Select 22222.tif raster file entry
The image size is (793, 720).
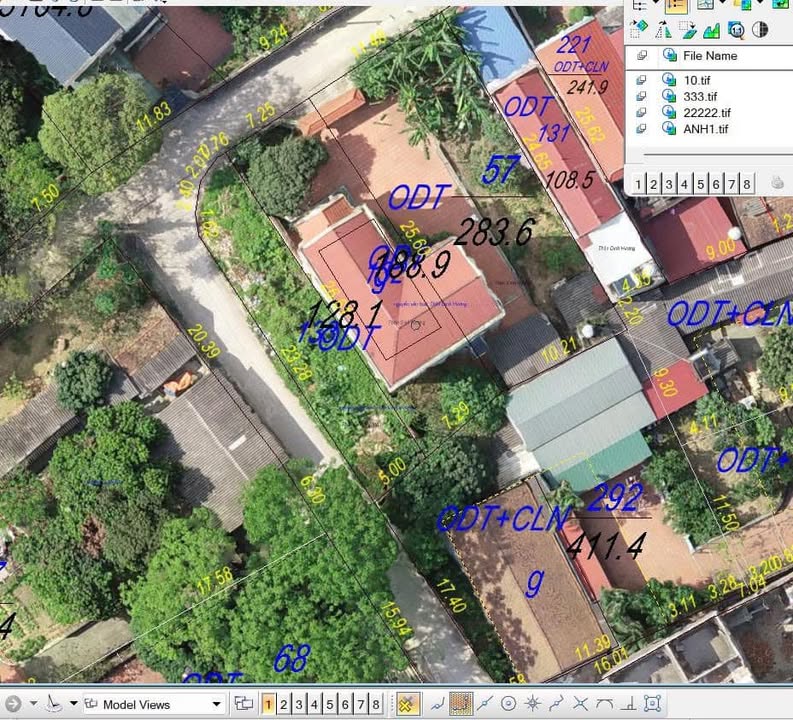coord(707,112)
